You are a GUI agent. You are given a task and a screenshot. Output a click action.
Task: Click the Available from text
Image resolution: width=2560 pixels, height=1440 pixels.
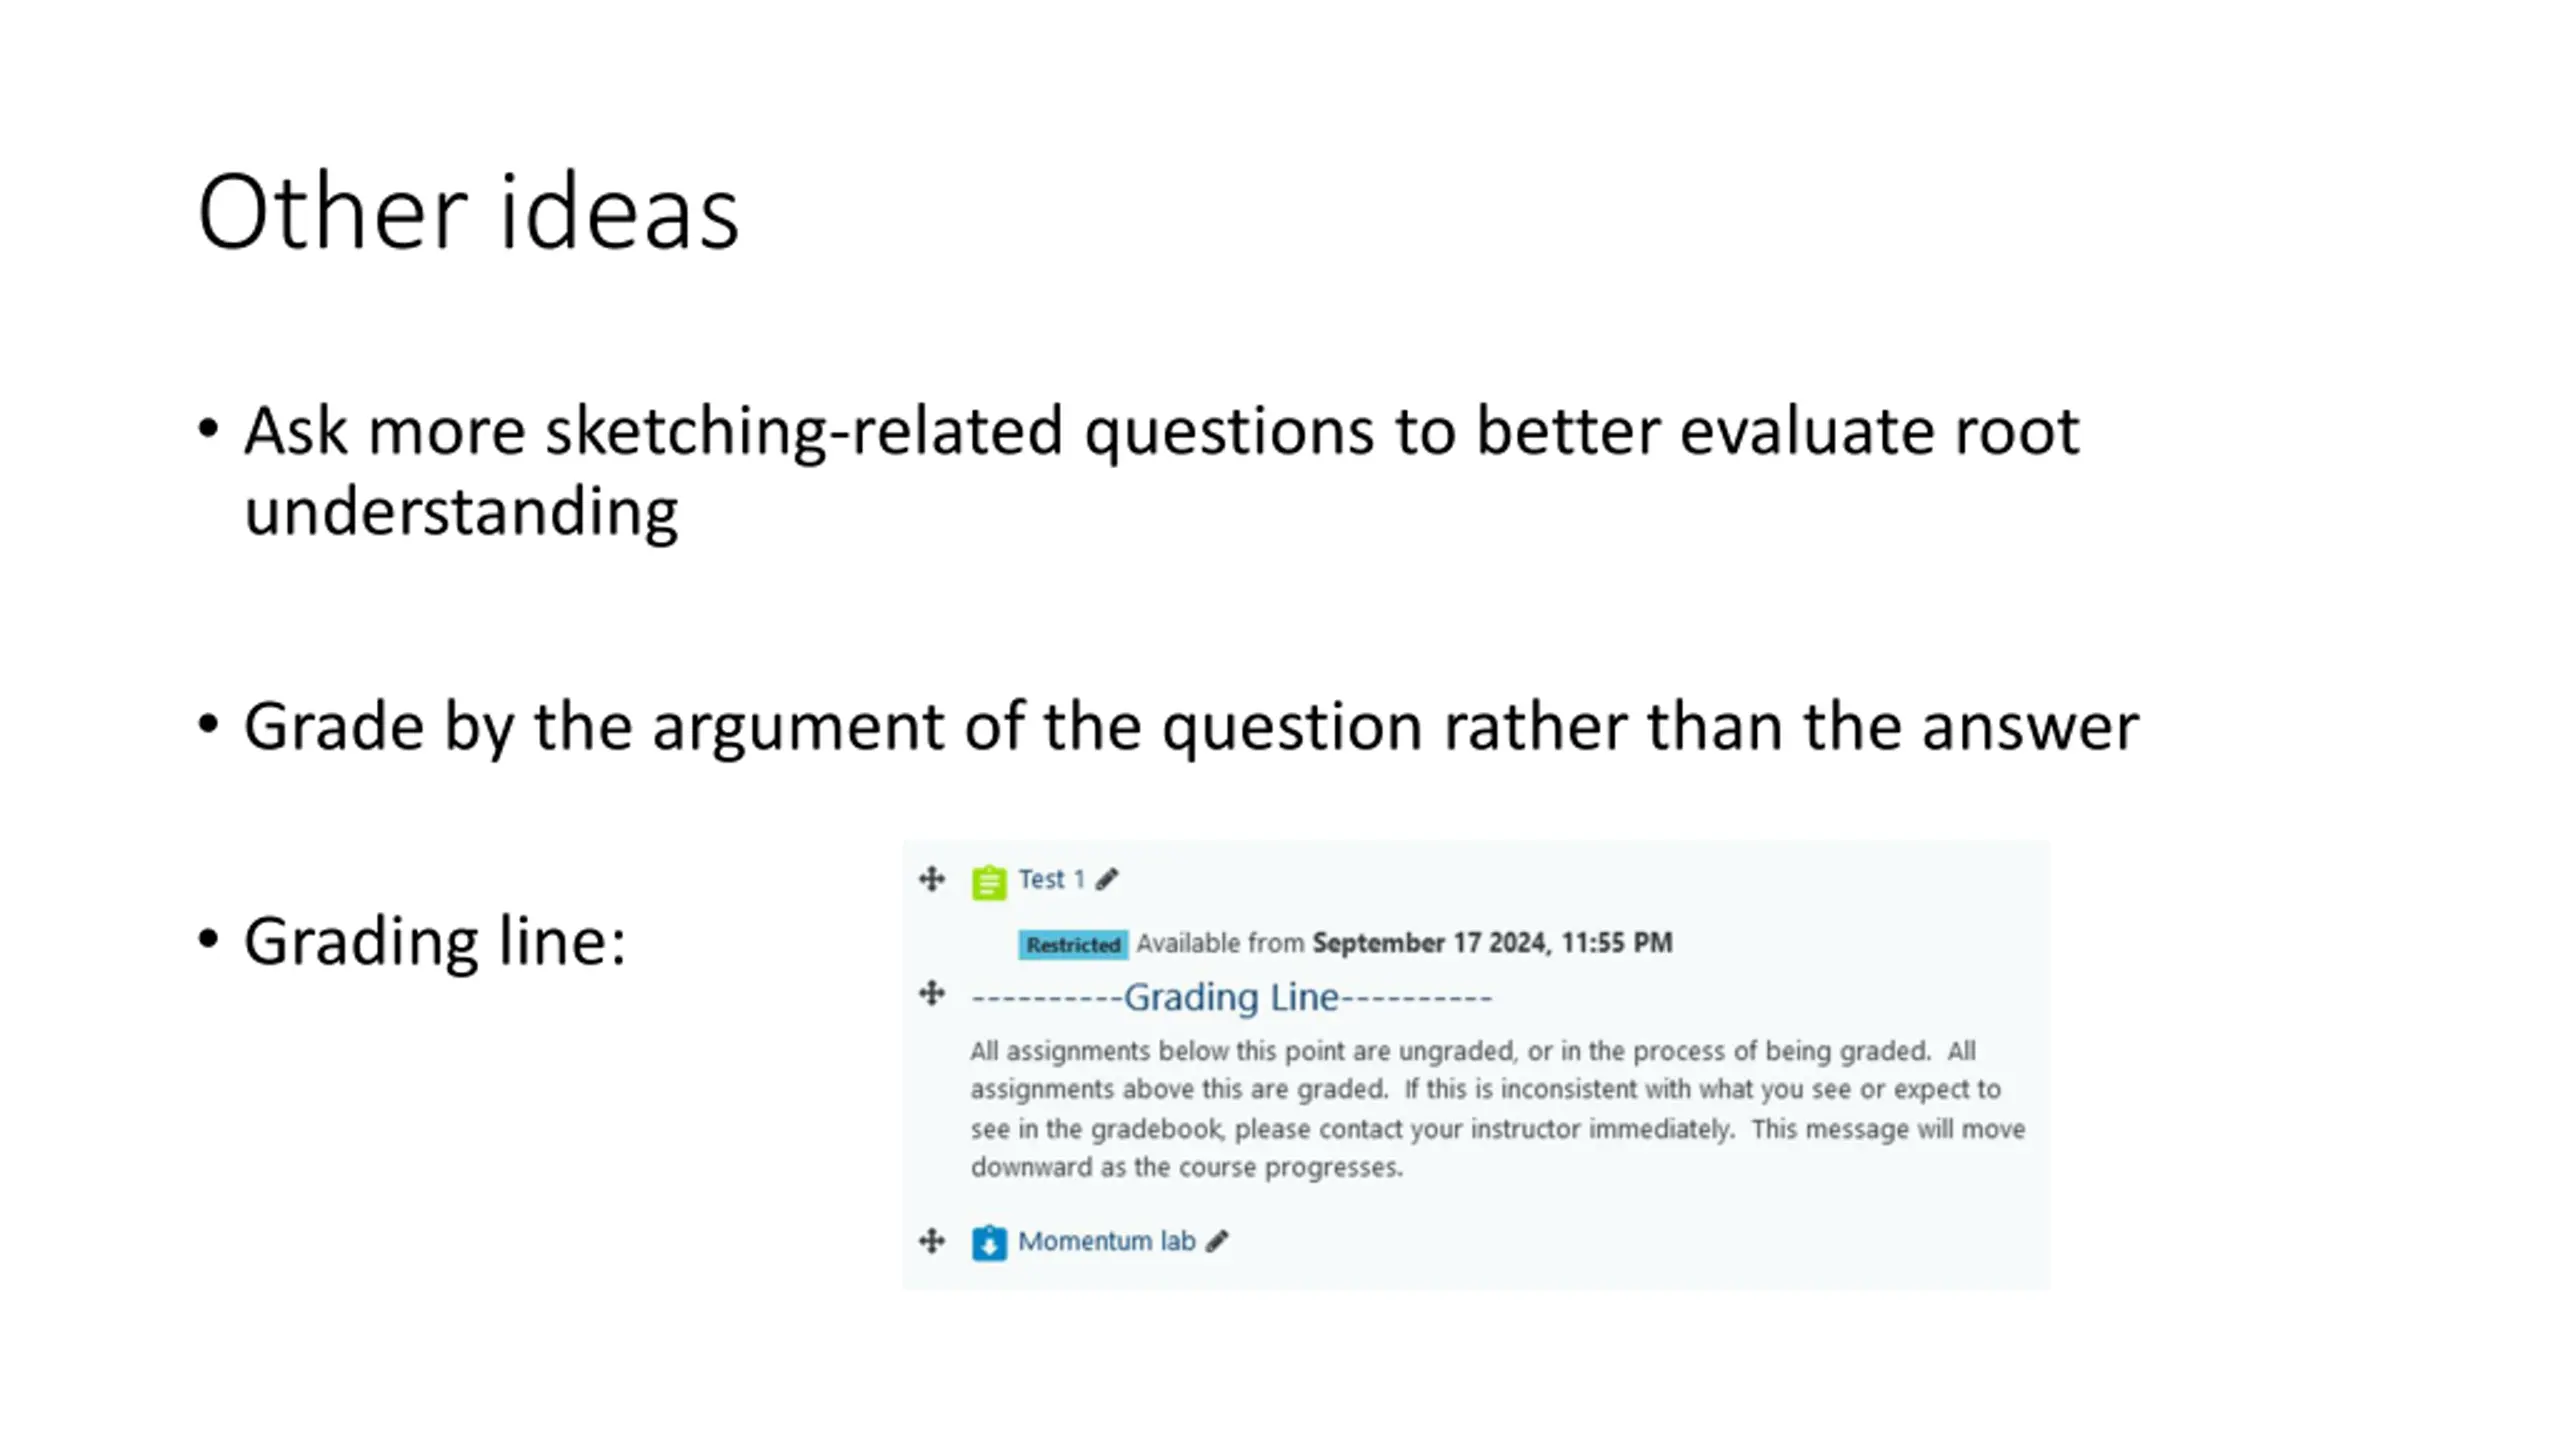pyautogui.click(x=1220, y=943)
